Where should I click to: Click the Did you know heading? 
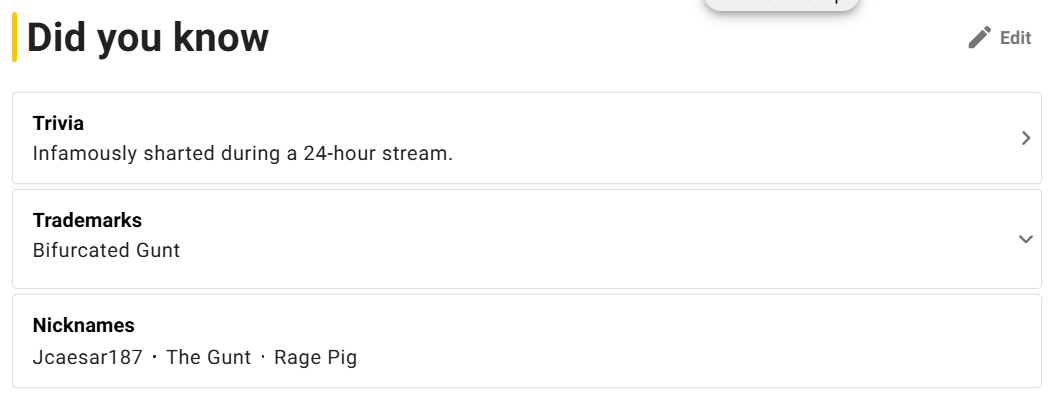(148, 37)
